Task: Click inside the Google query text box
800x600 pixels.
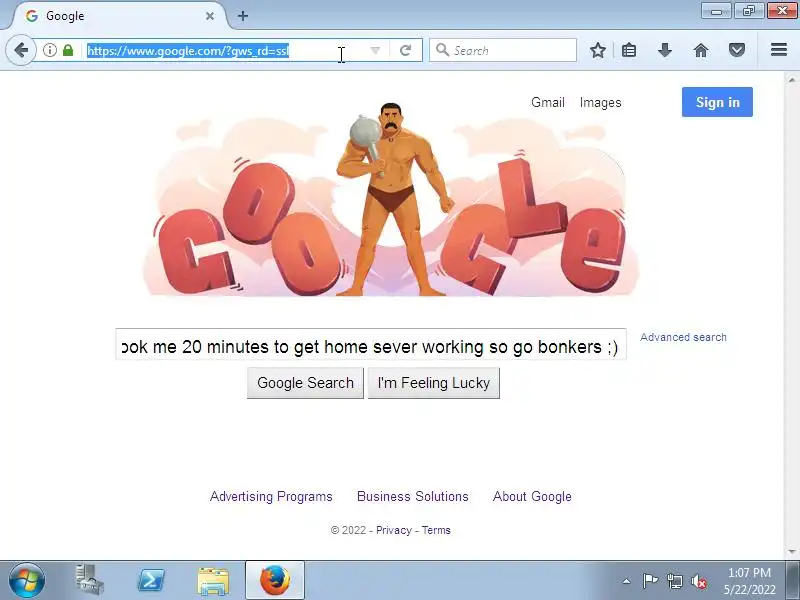Action: point(371,344)
